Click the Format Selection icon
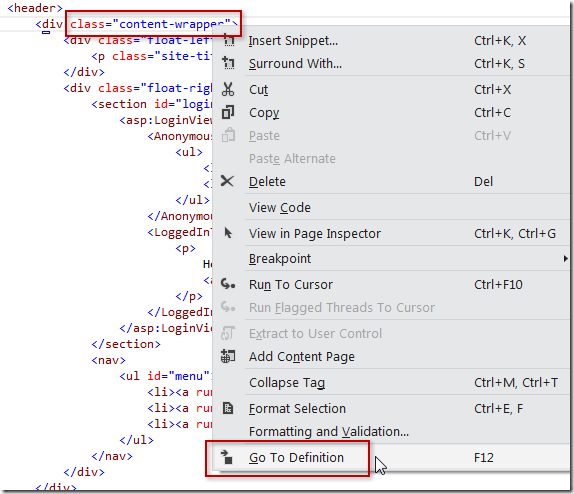The image size is (574, 494). pos(228,408)
